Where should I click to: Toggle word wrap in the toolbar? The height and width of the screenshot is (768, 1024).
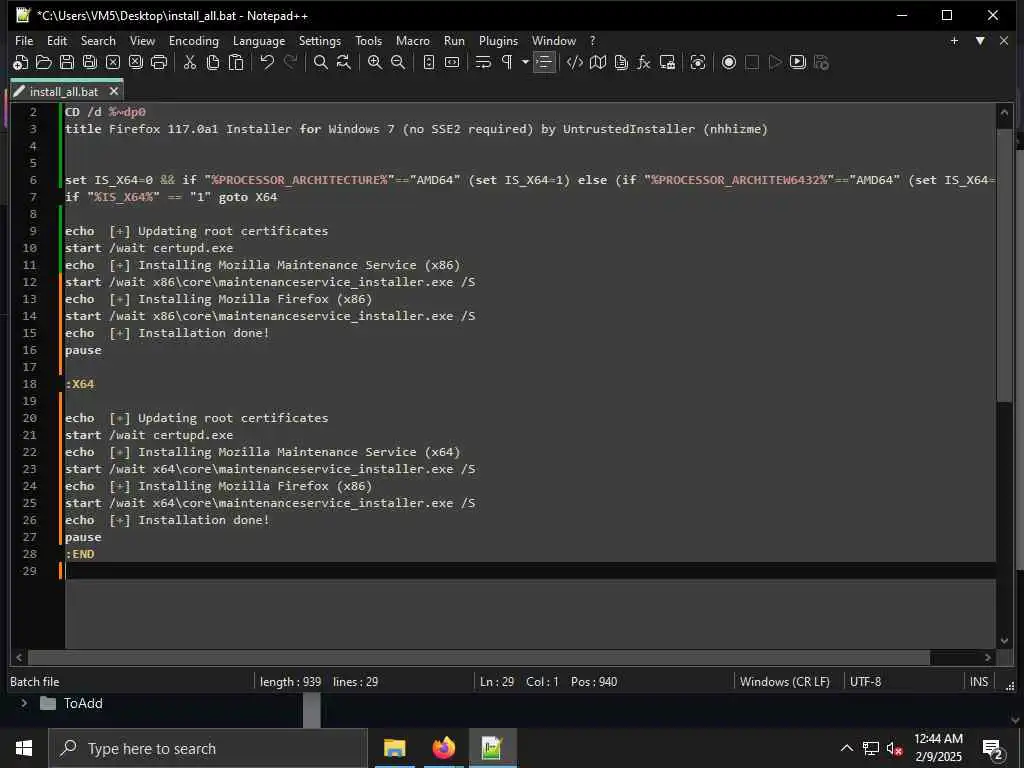click(483, 62)
